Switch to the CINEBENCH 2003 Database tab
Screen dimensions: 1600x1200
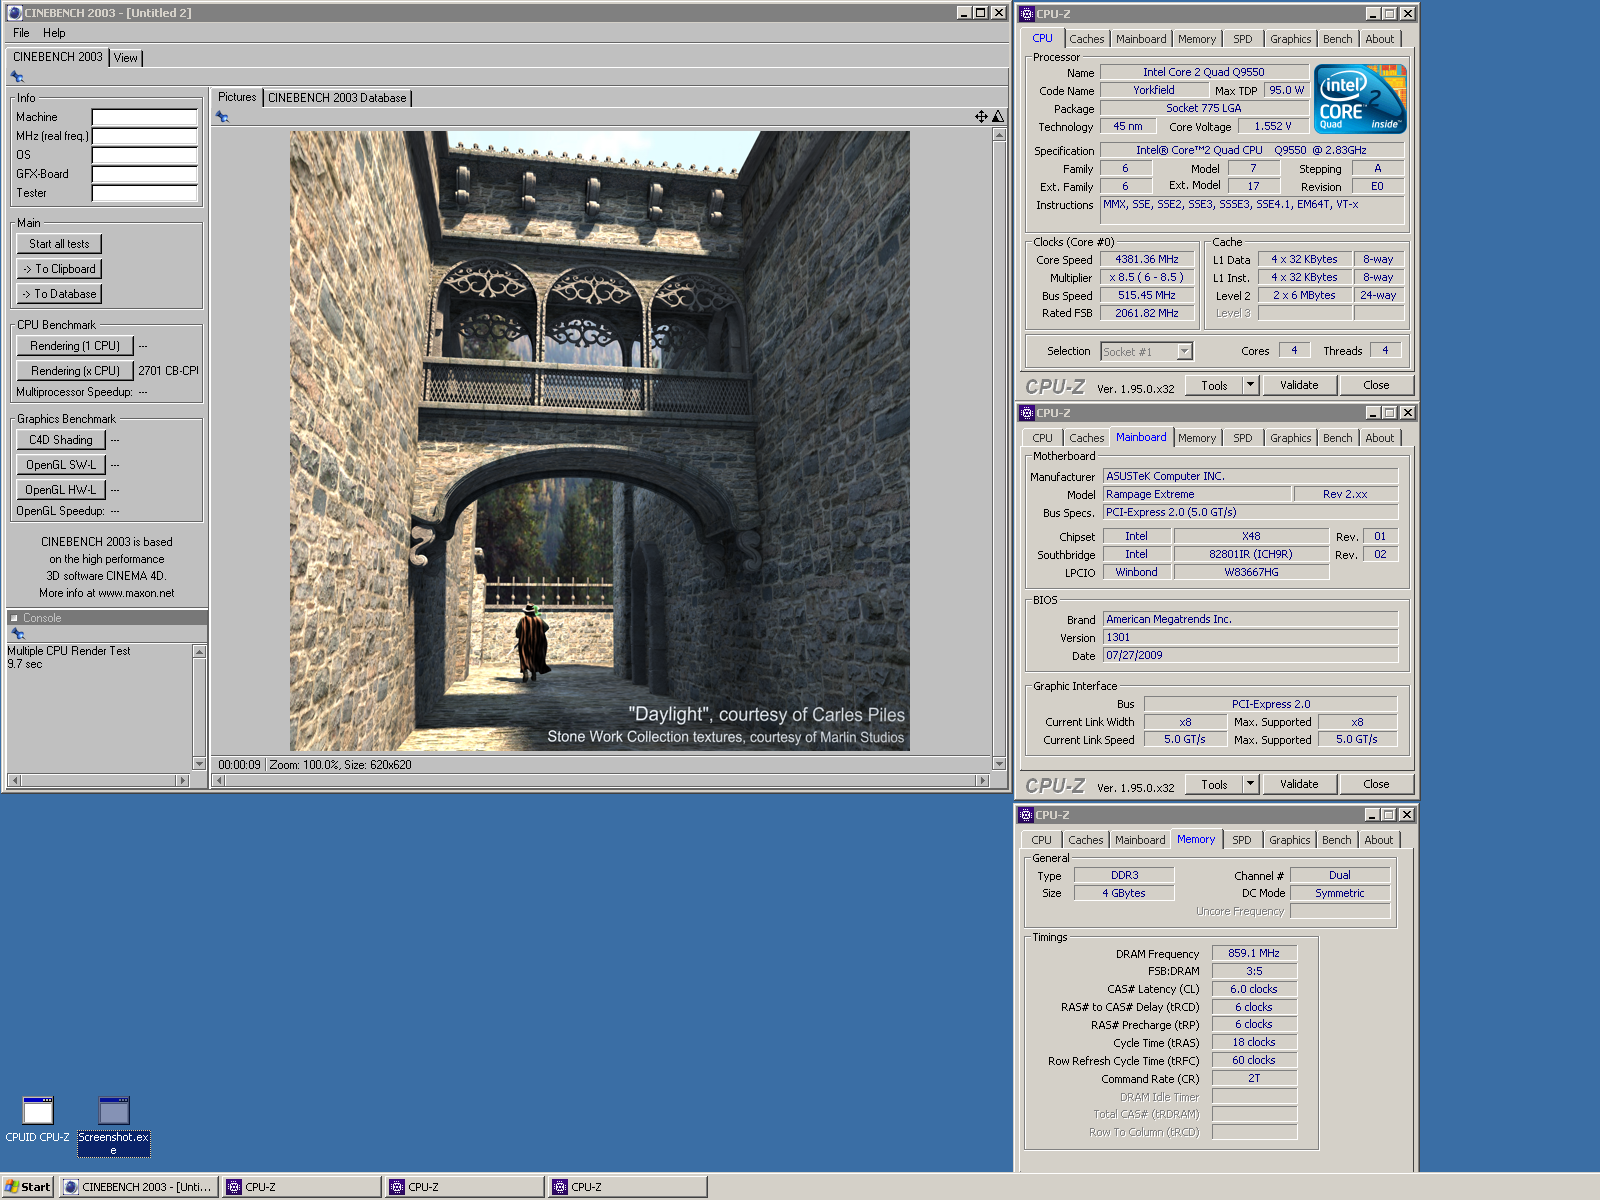(x=337, y=98)
